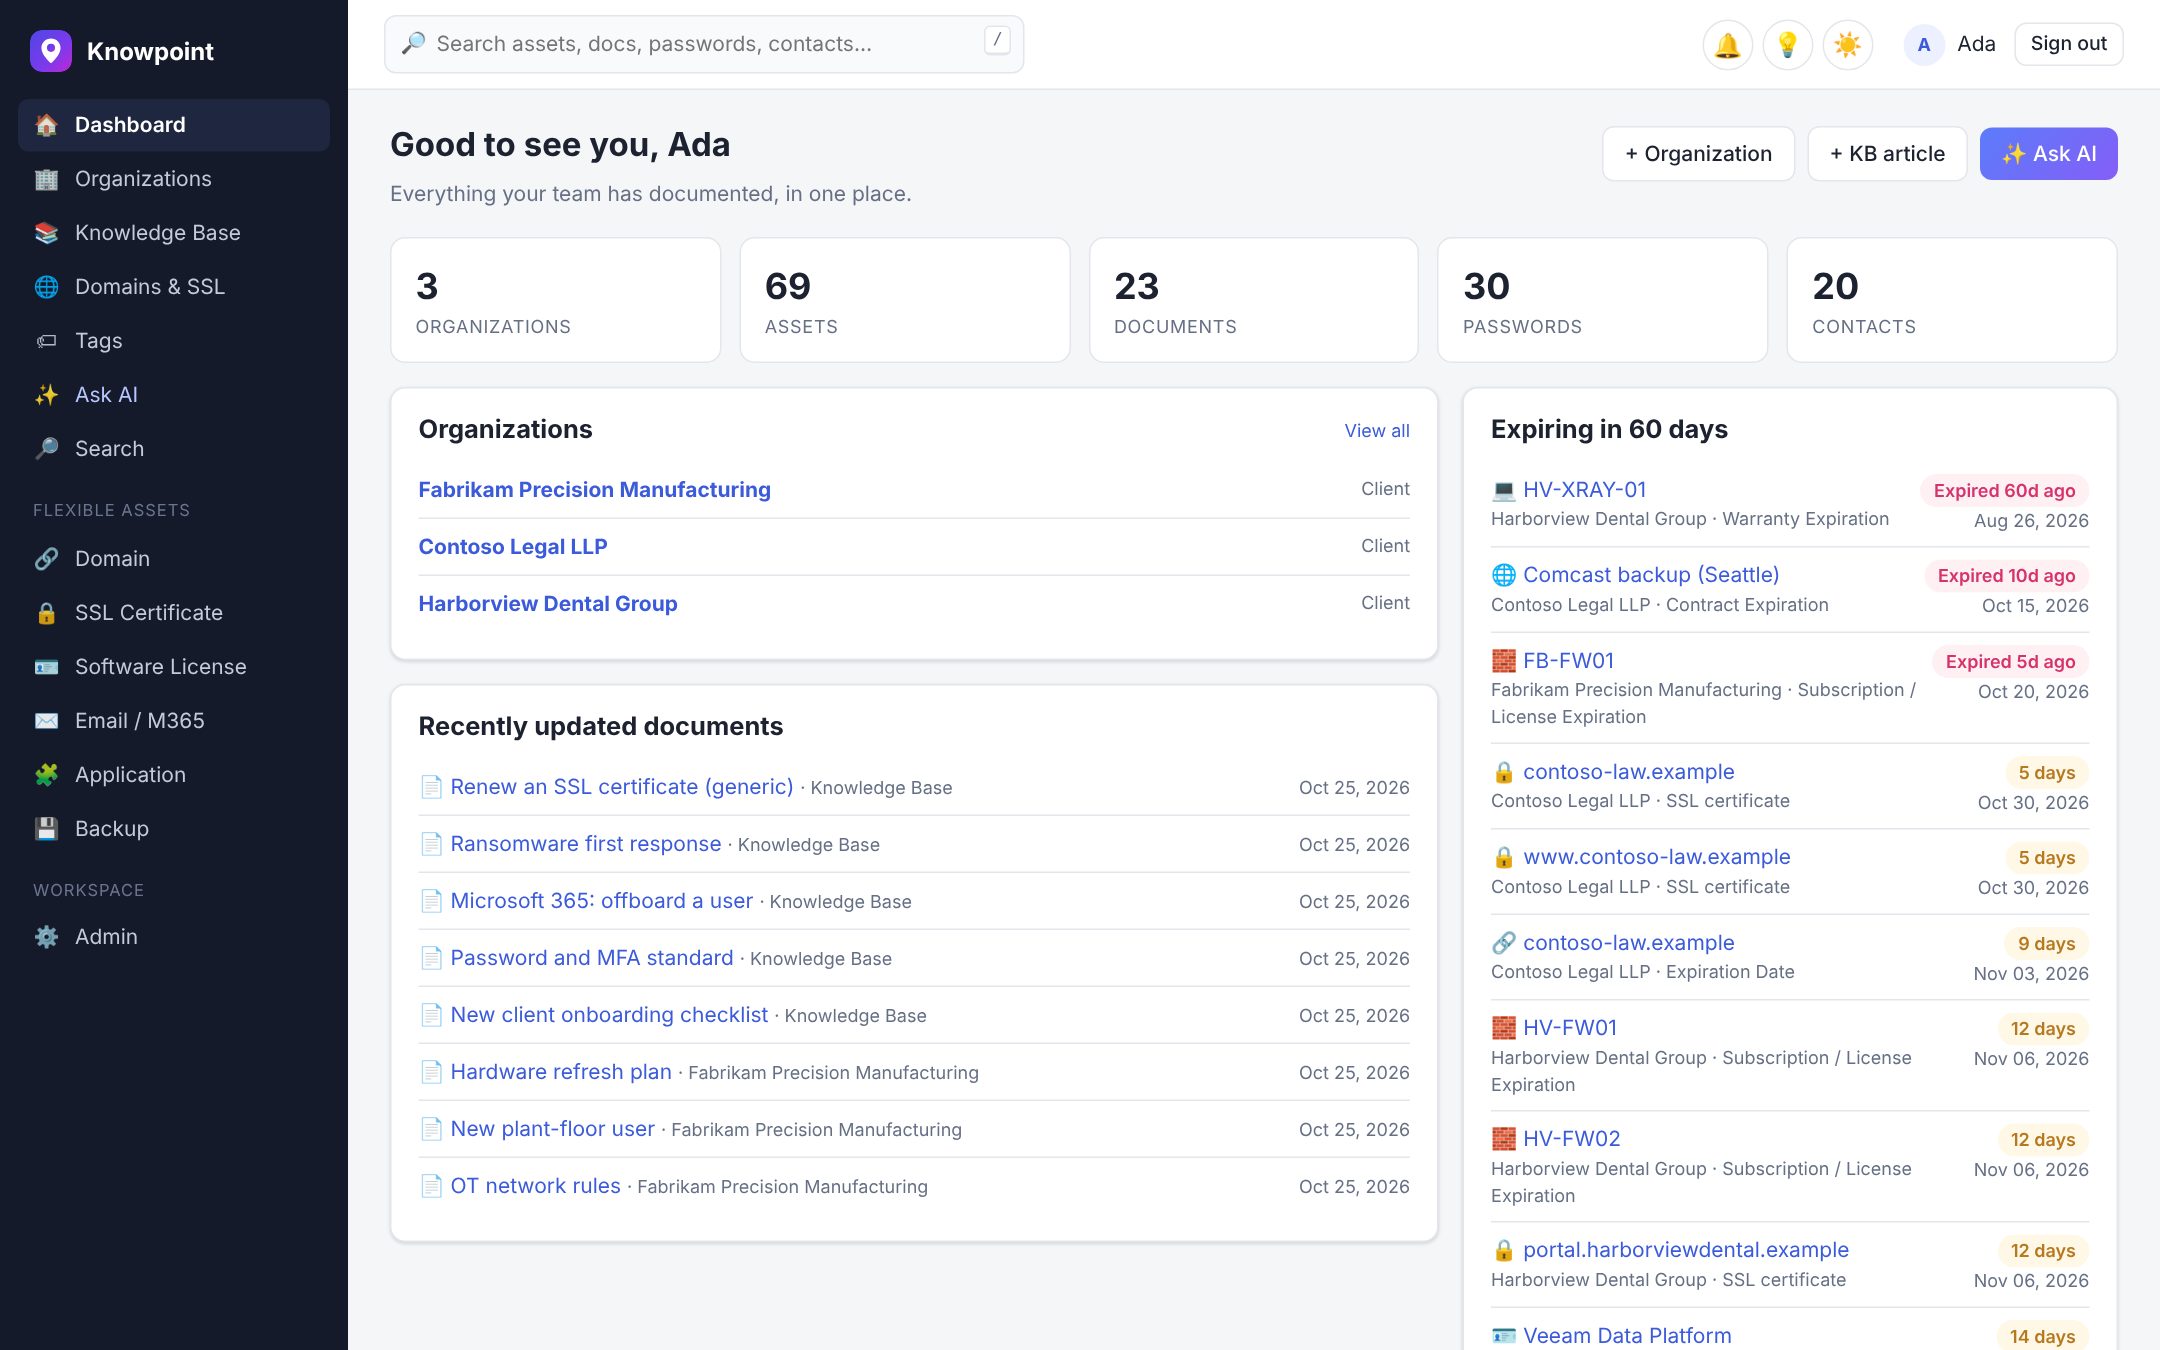This screenshot has width=2160, height=1350.
Task: Click the laptop icon beside HV-XRAY-01
Action: click(x=1503, y=490)
